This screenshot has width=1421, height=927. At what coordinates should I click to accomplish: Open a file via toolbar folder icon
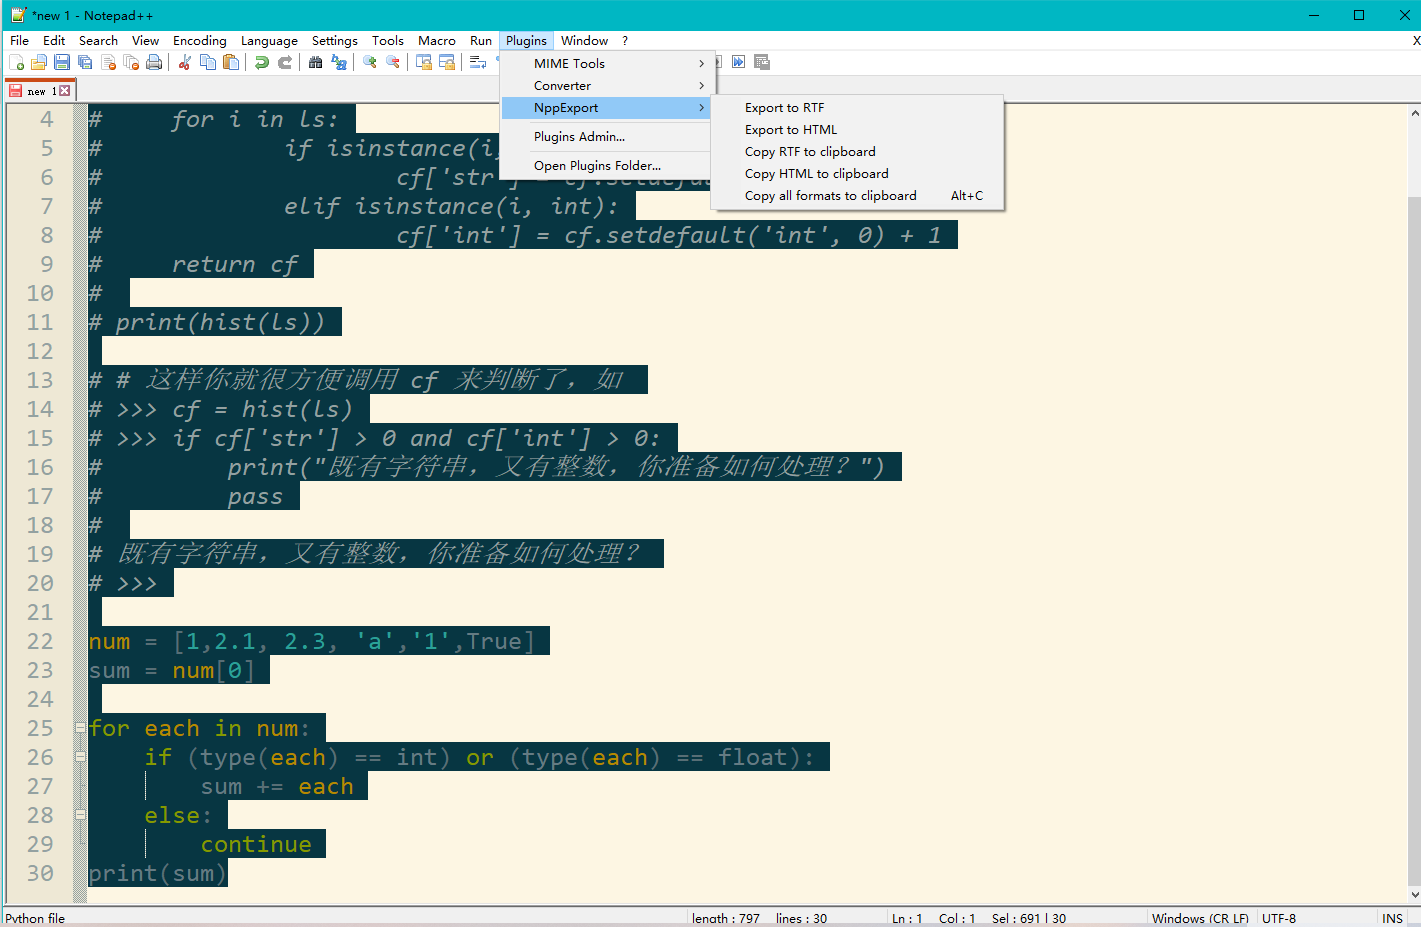(39, 62)
